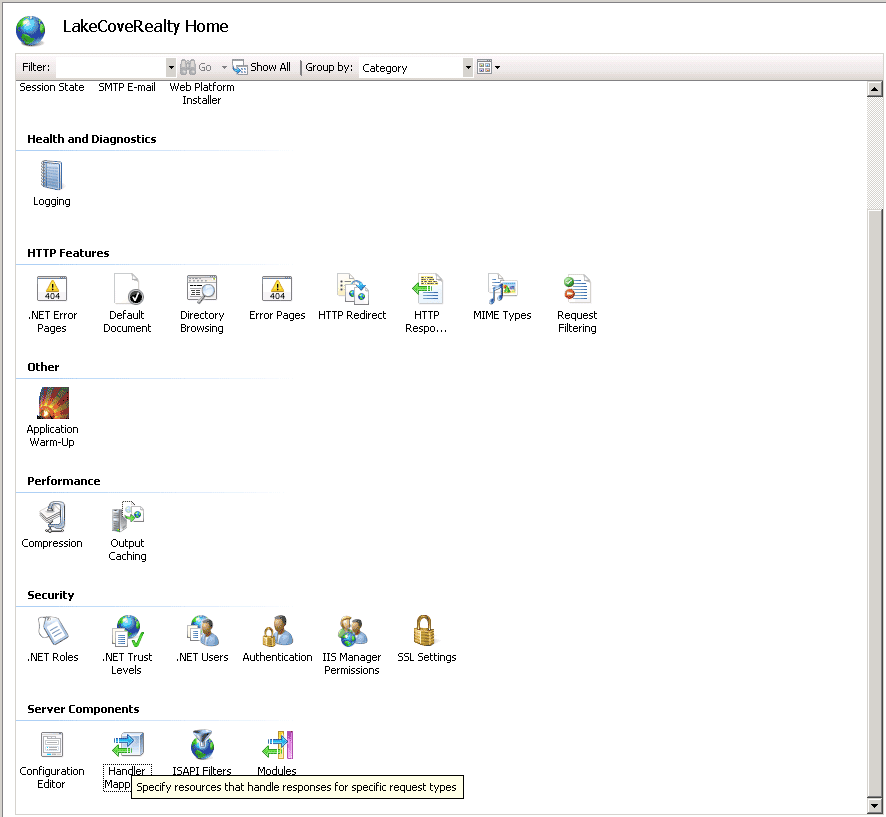This screenshot has height=817, width=886.
Task: Click the Health and Diagnostics group header
Action: (92, 139)
